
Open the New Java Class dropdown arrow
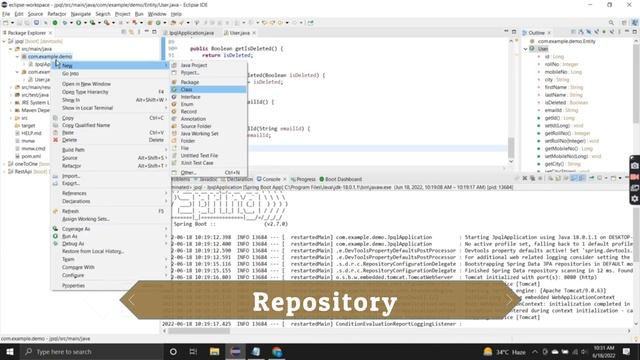(x=164, y=22)
